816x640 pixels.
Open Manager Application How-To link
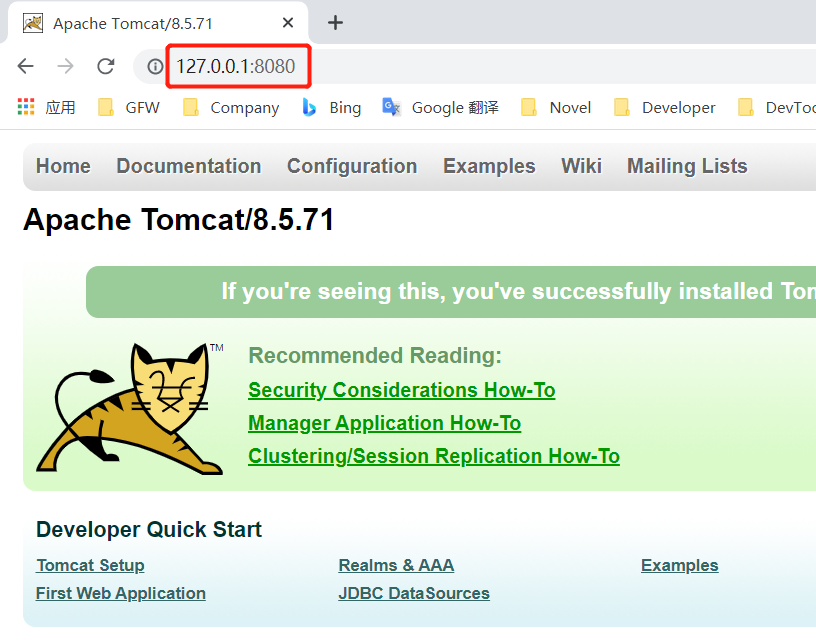coord(385,423)
